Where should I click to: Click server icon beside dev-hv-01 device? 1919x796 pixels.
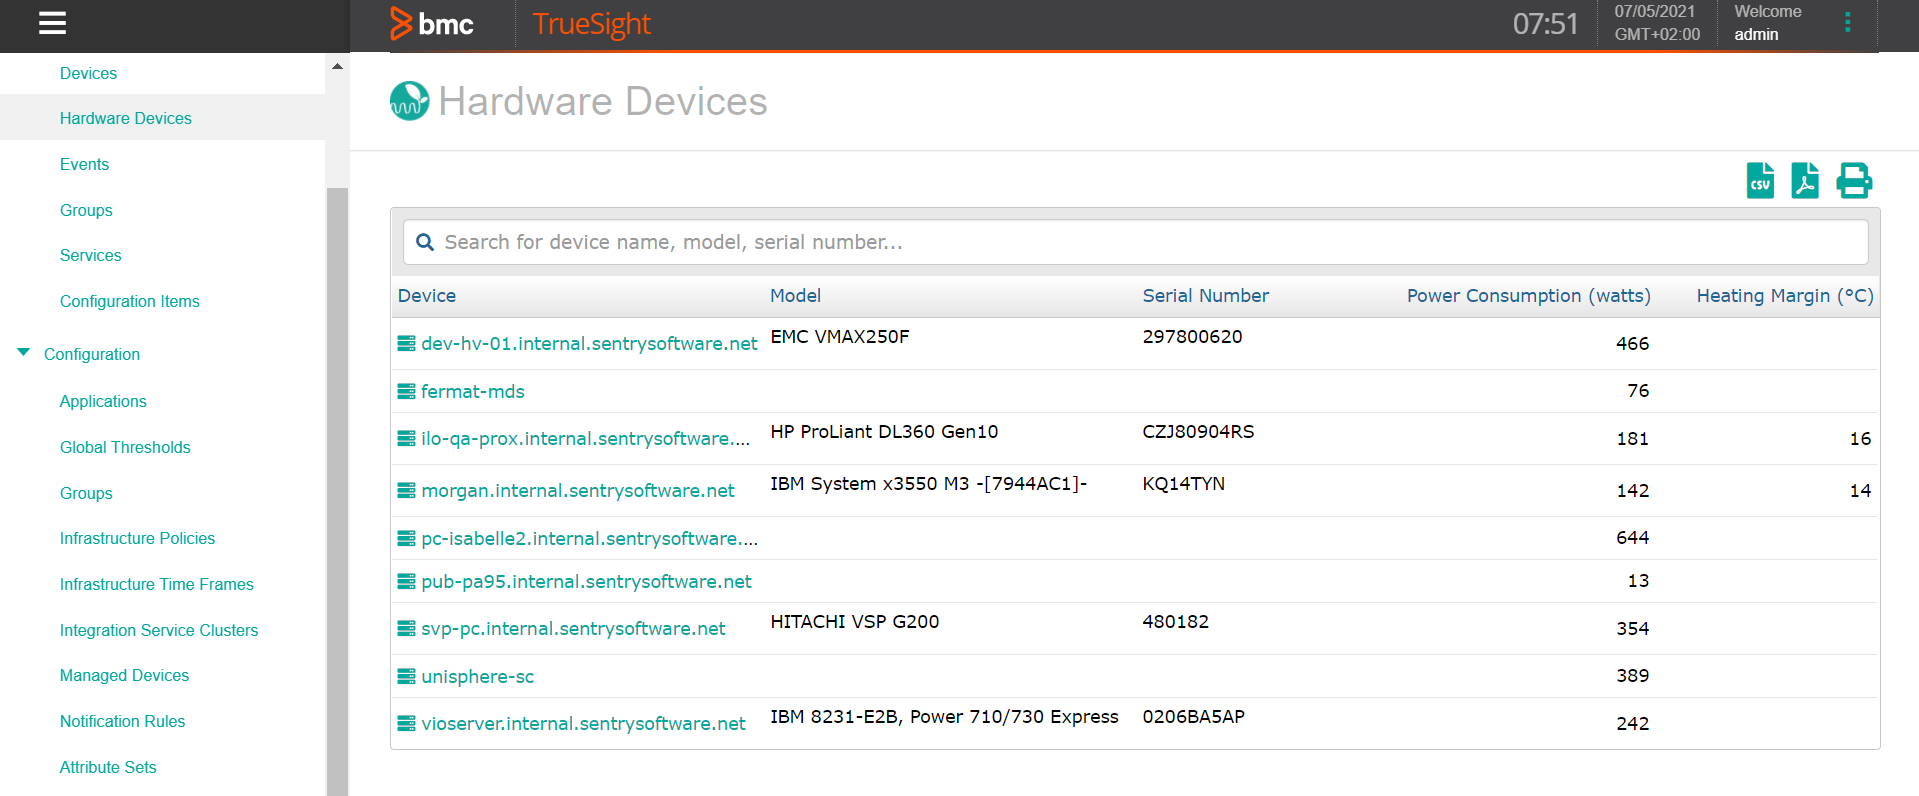pyautogui.click(x=406, y=344)
